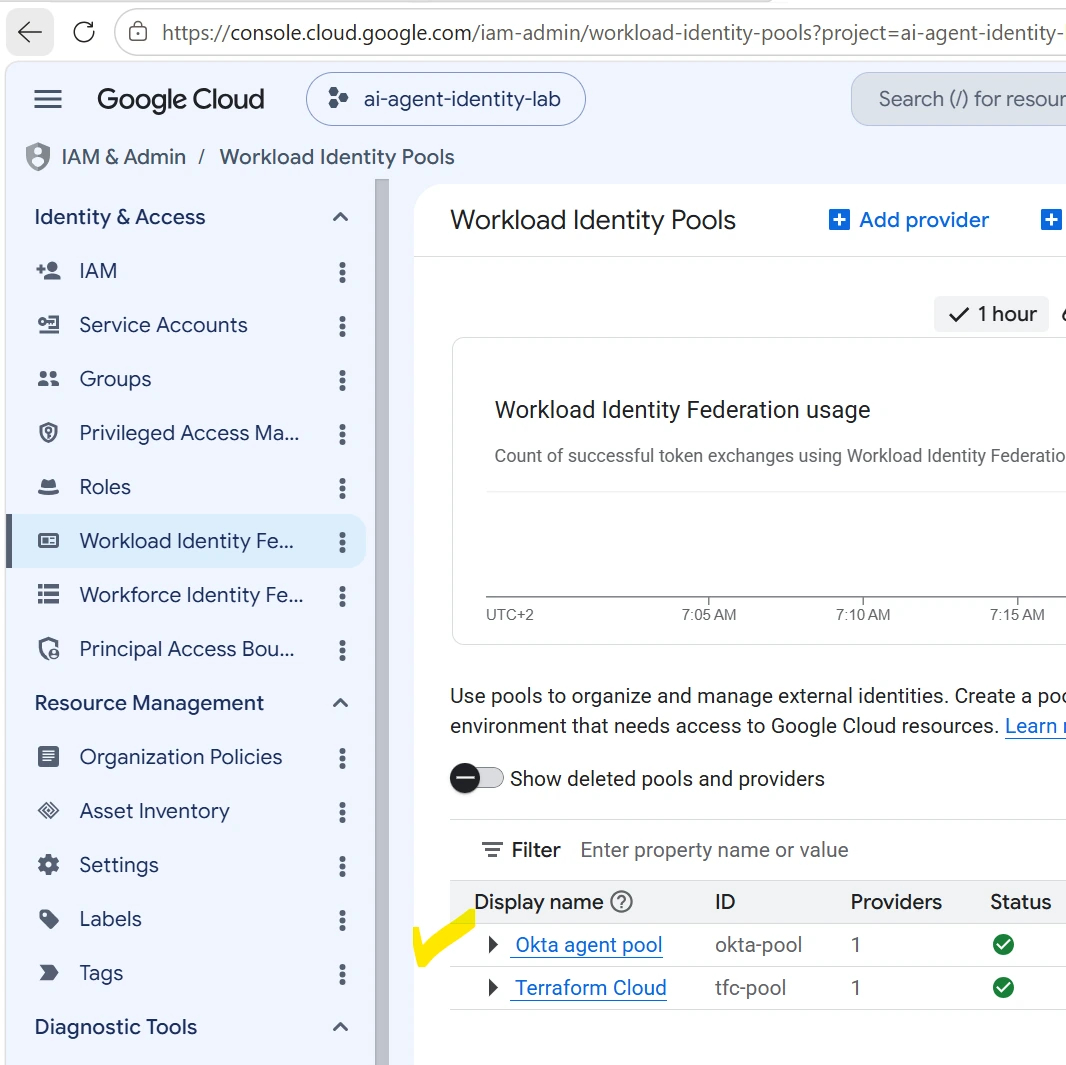
Task: Open more options for Asset Inventory
Action: (x=342, y=811)
